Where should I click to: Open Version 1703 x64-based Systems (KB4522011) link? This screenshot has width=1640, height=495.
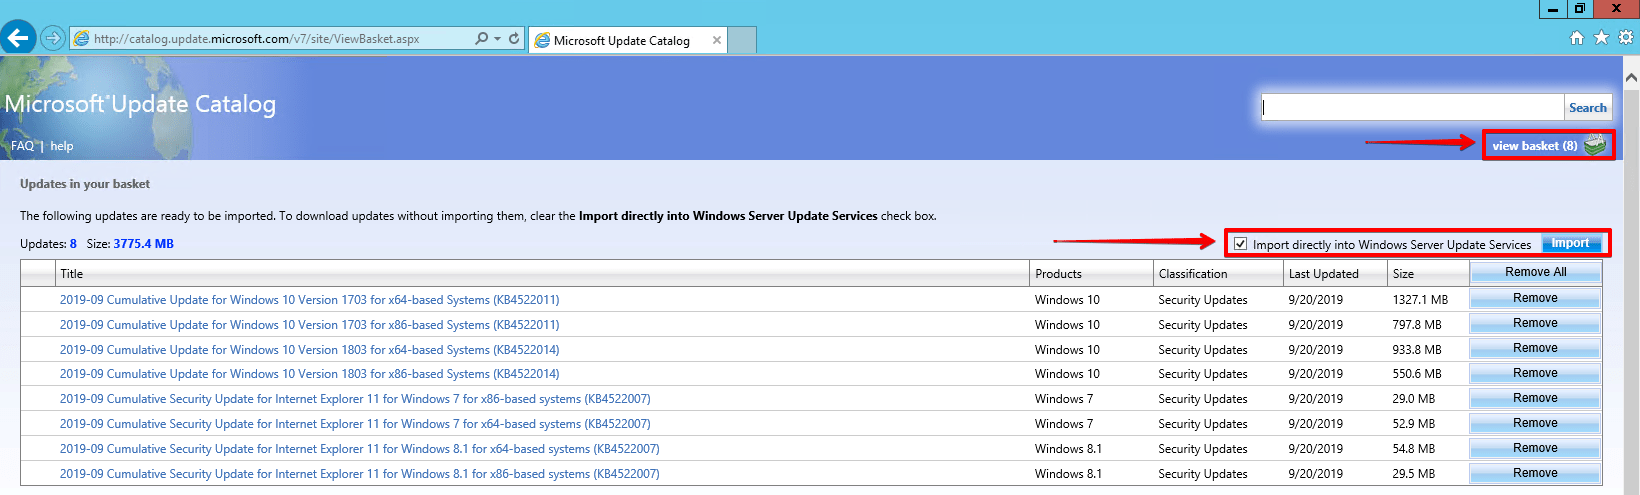click(309, 299)
